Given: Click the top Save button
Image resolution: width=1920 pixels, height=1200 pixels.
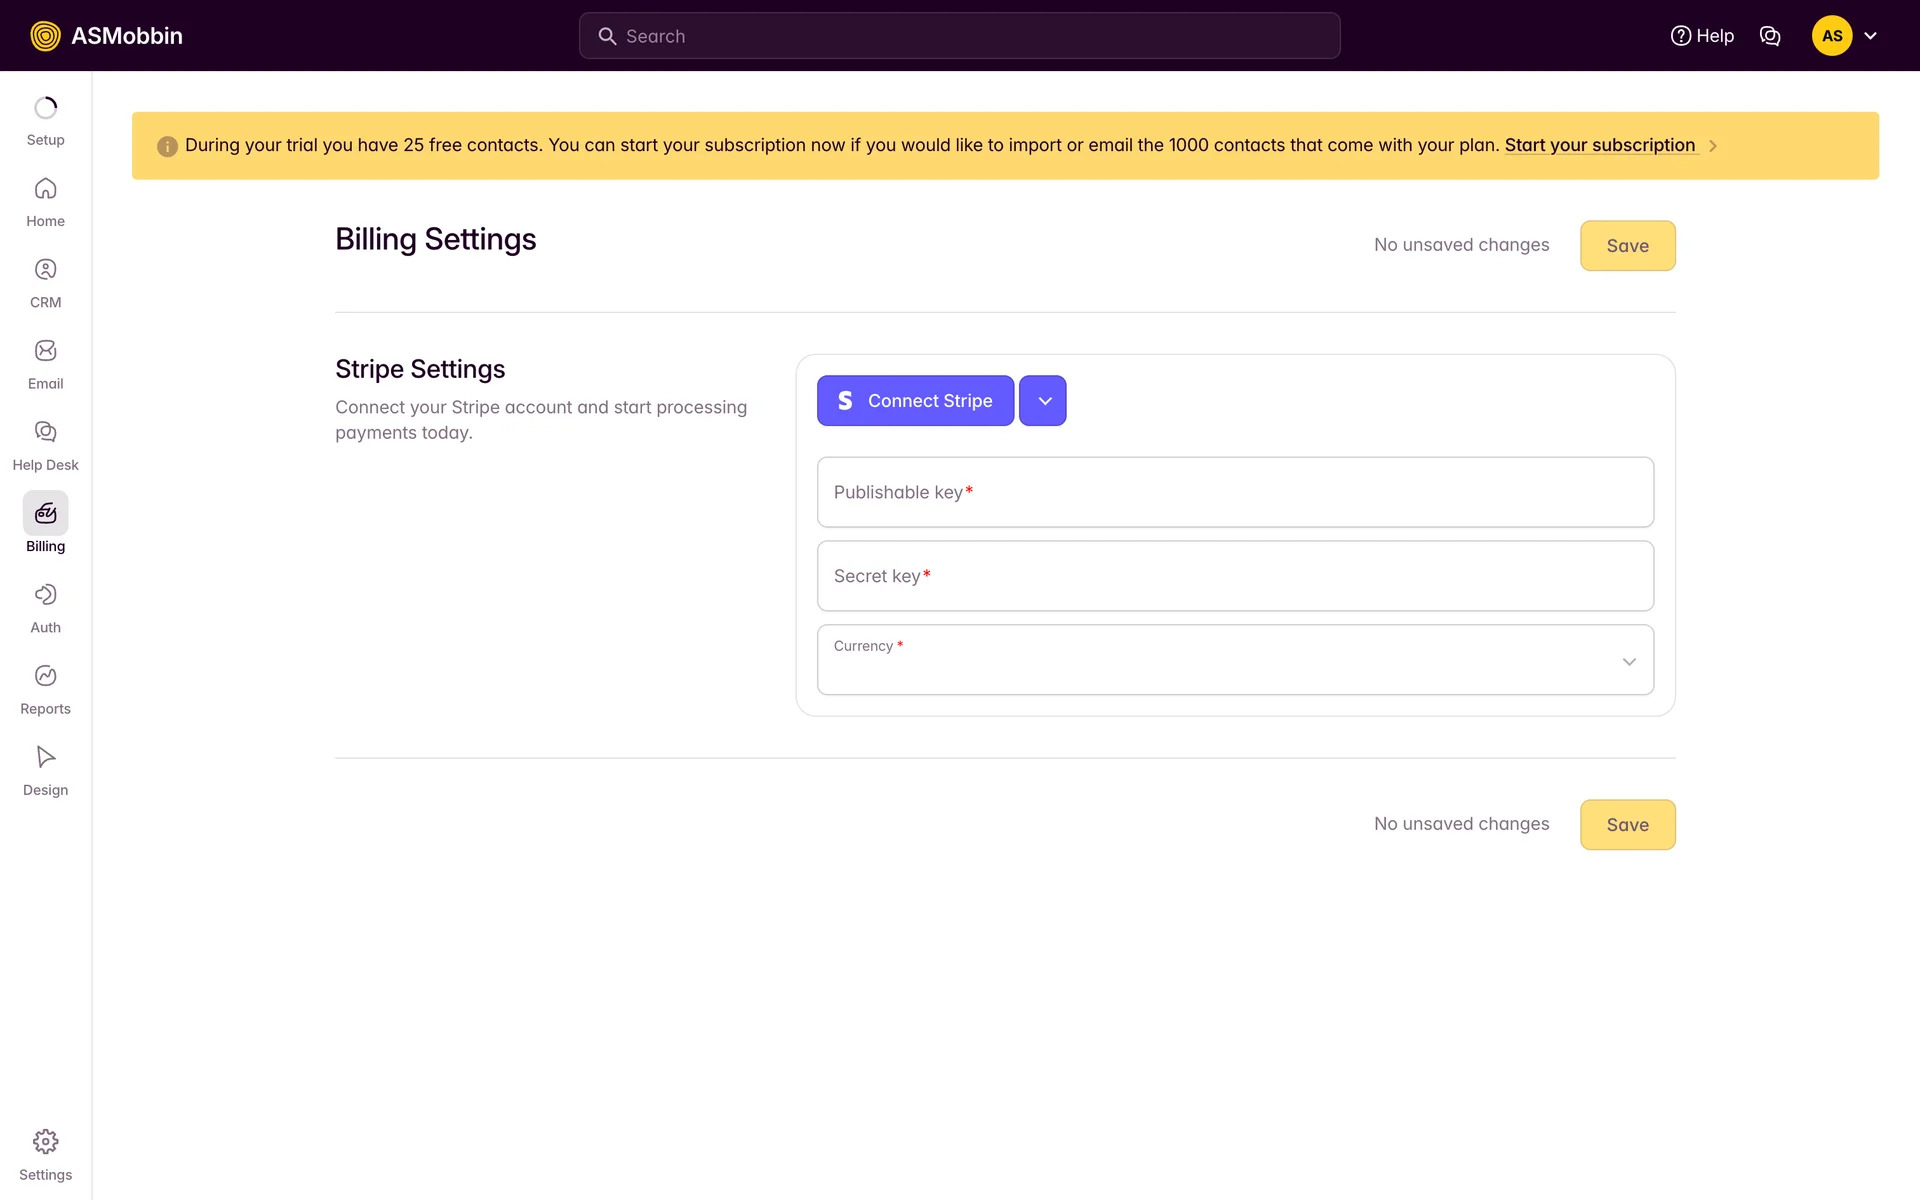Looking at the screenshot, I should tap(1627, 246).
